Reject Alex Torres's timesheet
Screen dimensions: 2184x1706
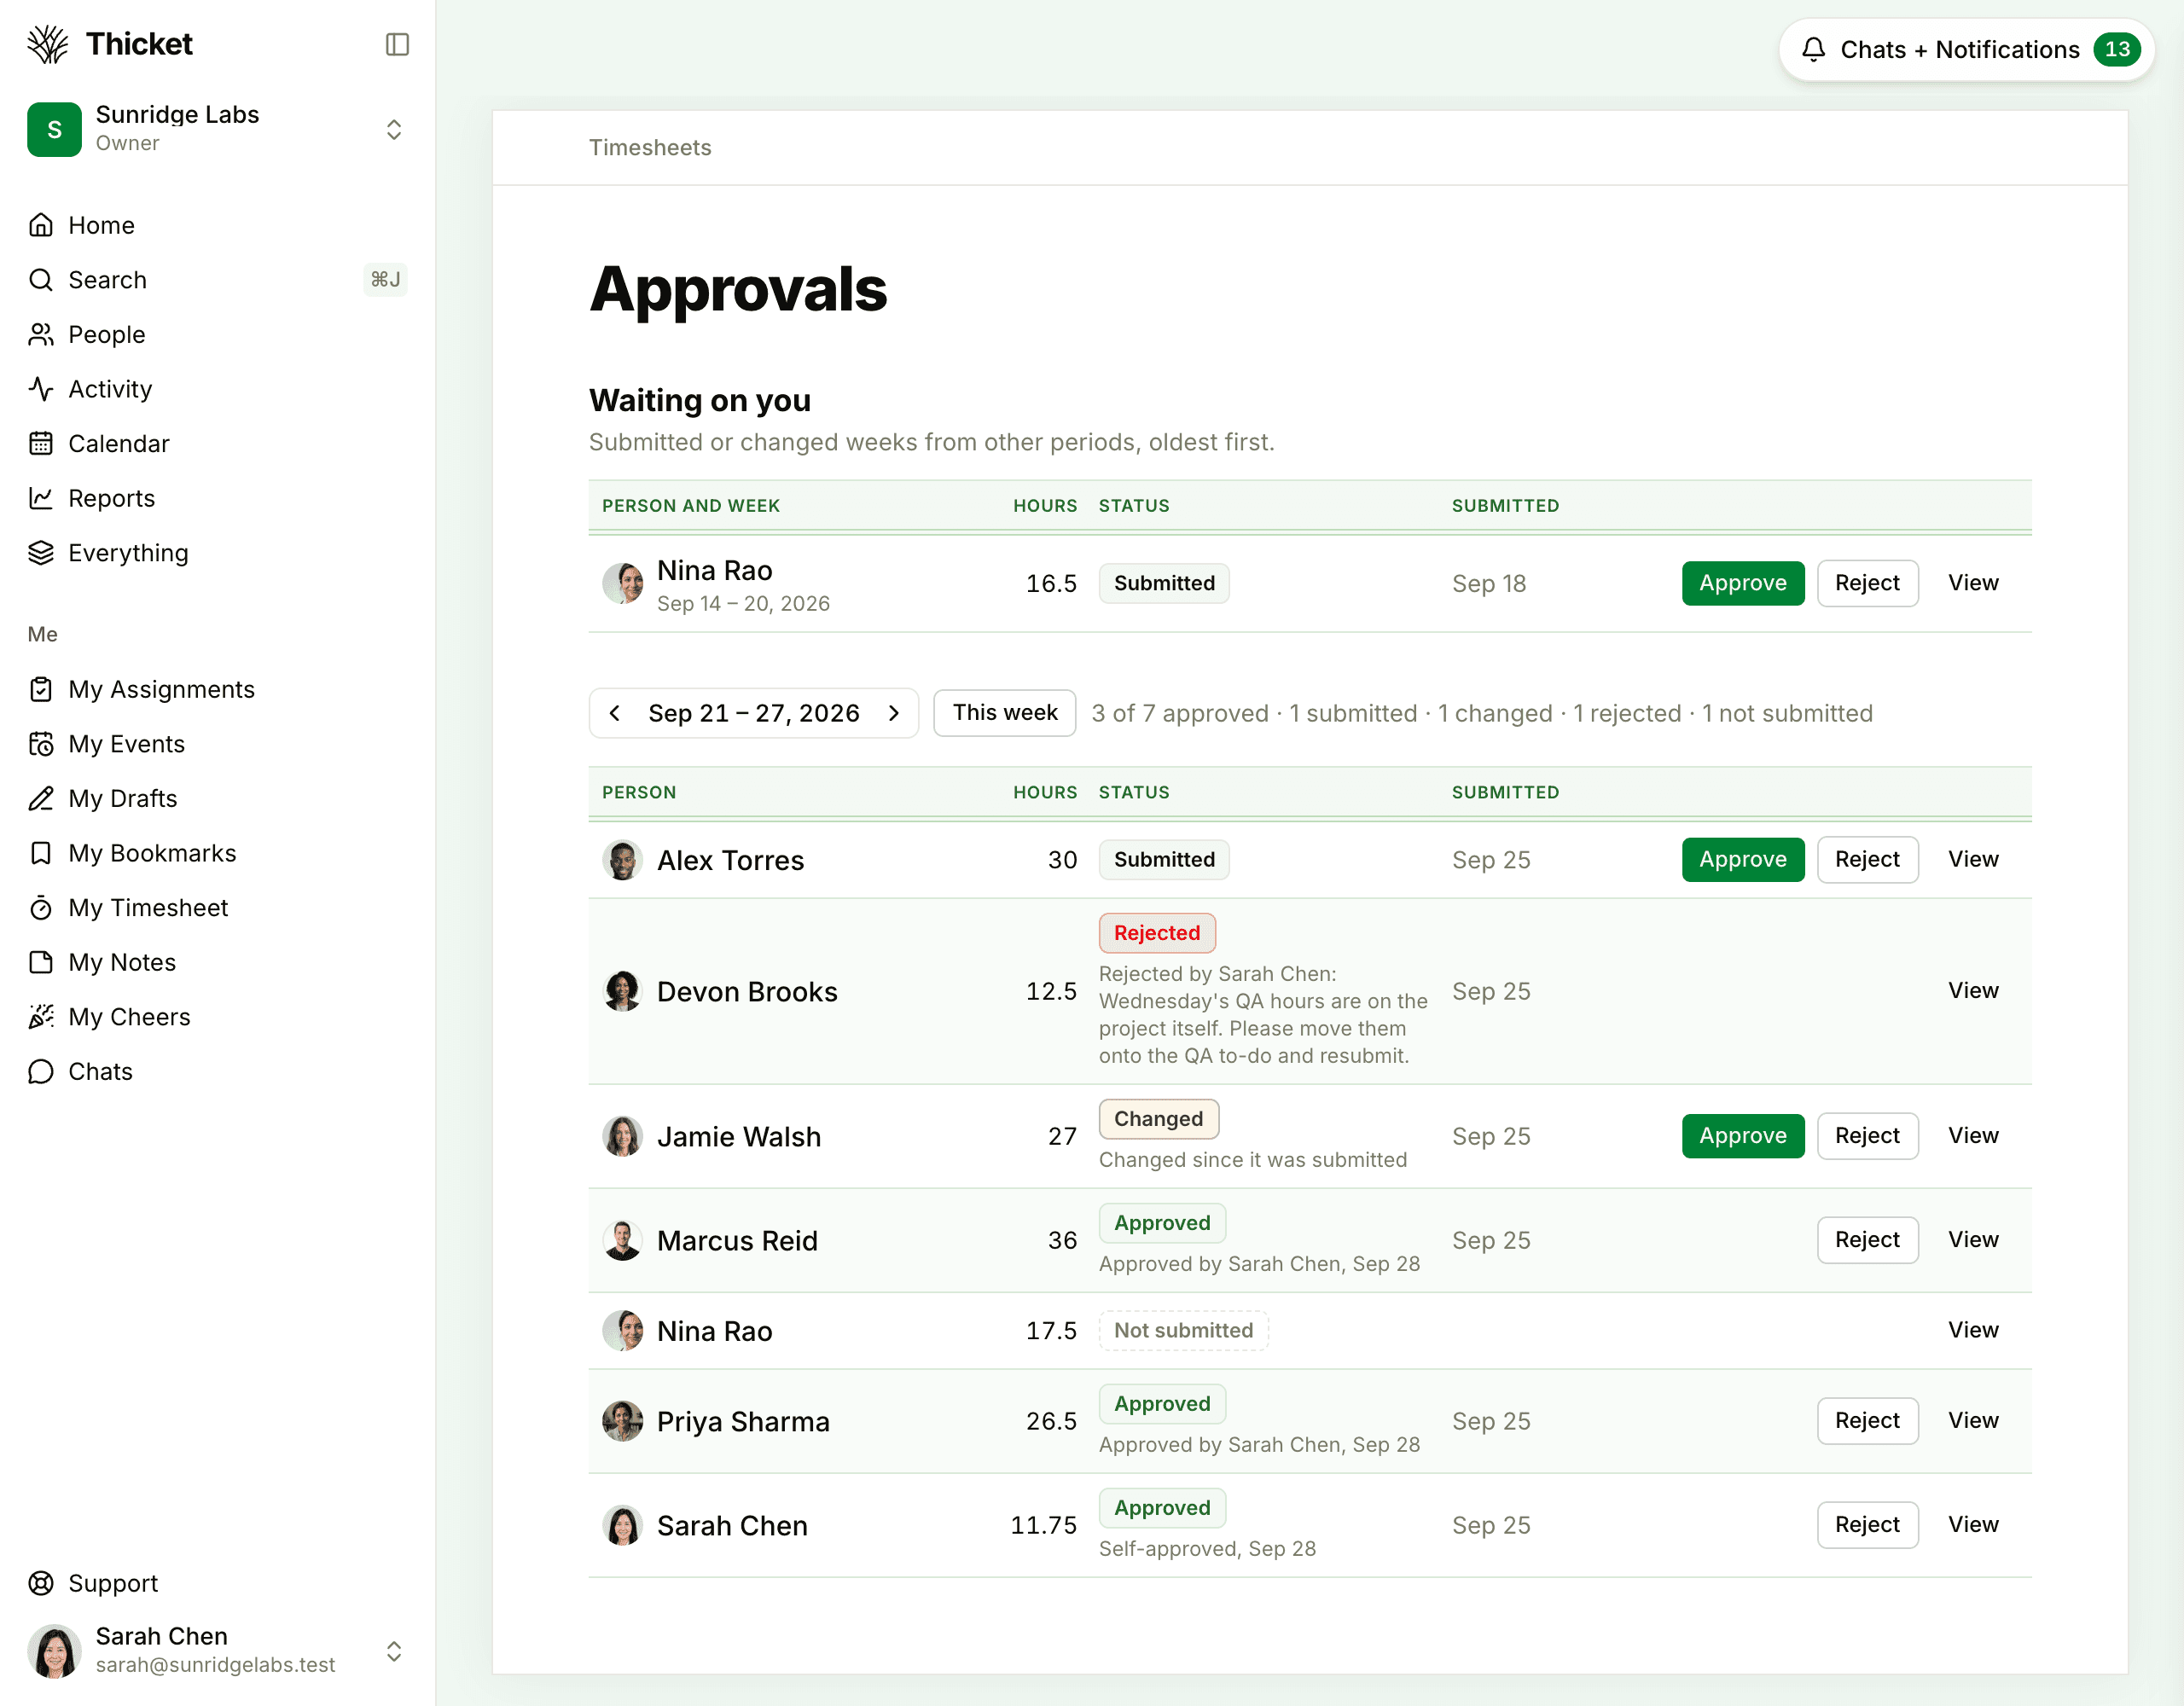point(1867,860)
